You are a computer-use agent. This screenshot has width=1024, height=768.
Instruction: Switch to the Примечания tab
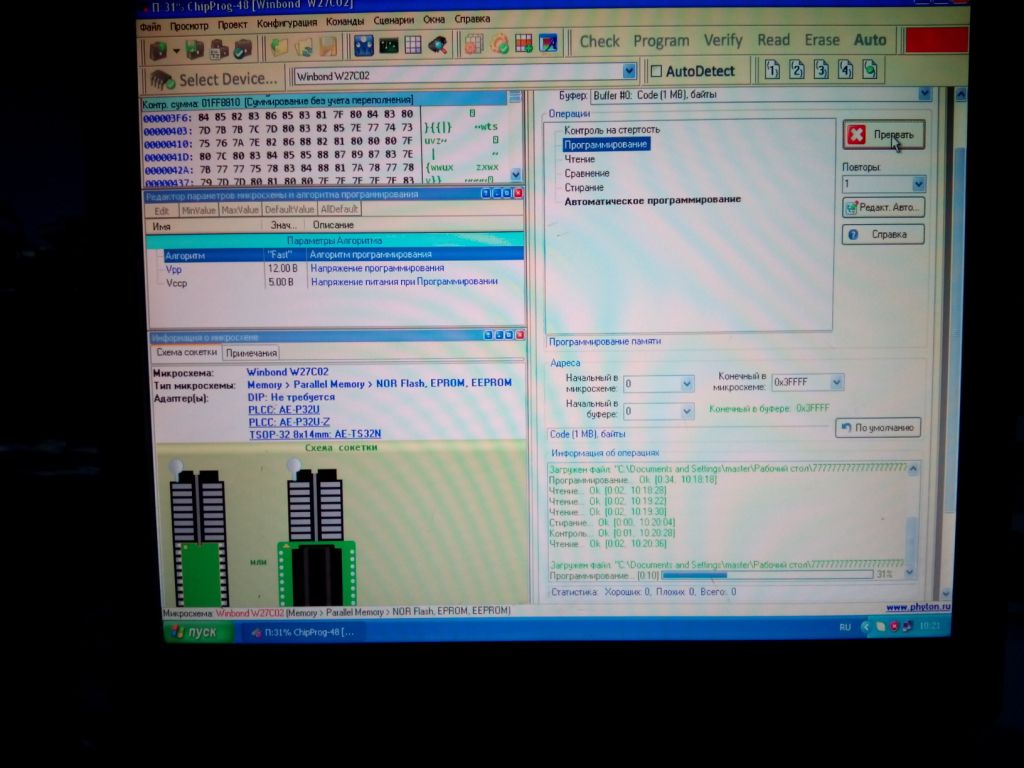251,353
